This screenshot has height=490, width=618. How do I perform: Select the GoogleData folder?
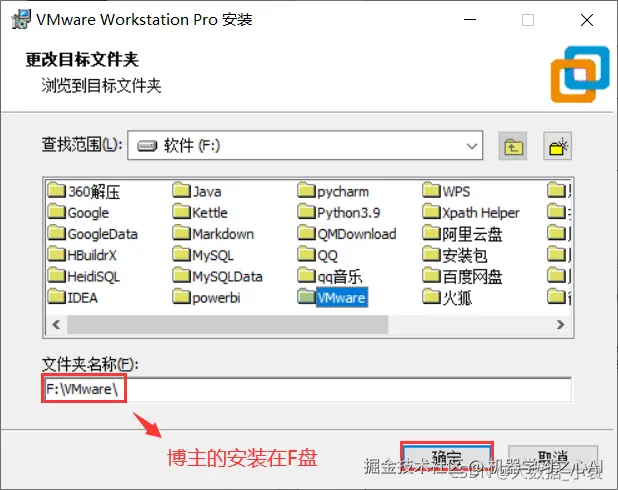(x=93, y=234)
